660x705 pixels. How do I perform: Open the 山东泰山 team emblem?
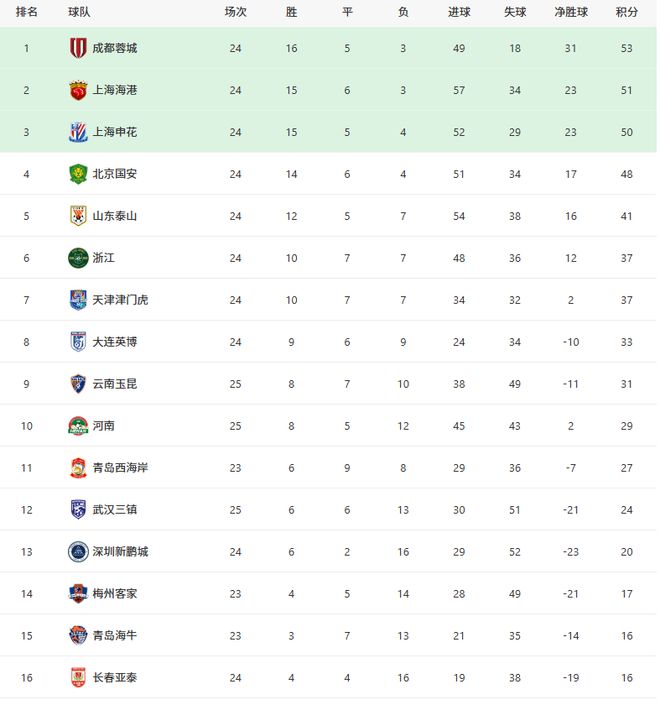point(78,216)
